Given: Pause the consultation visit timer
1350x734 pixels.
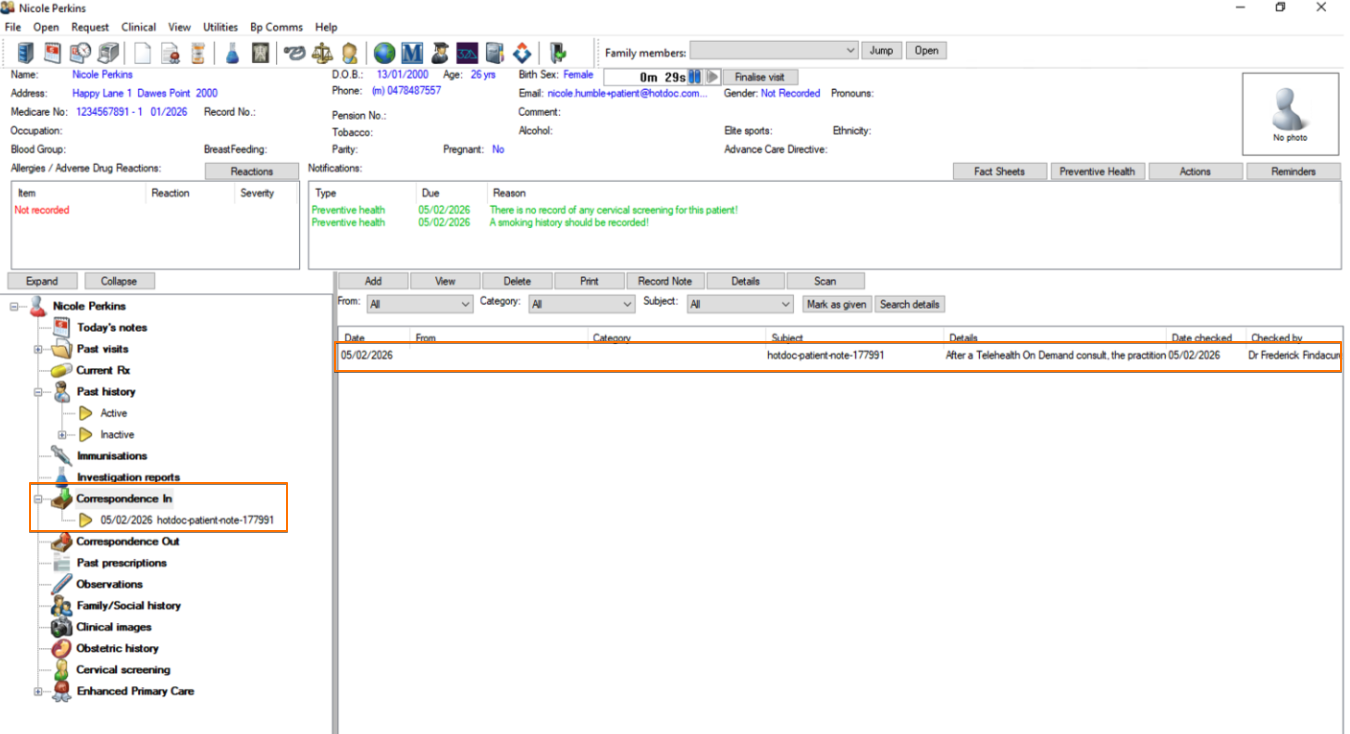Looking at the screenshot, I should click(695, 77).
